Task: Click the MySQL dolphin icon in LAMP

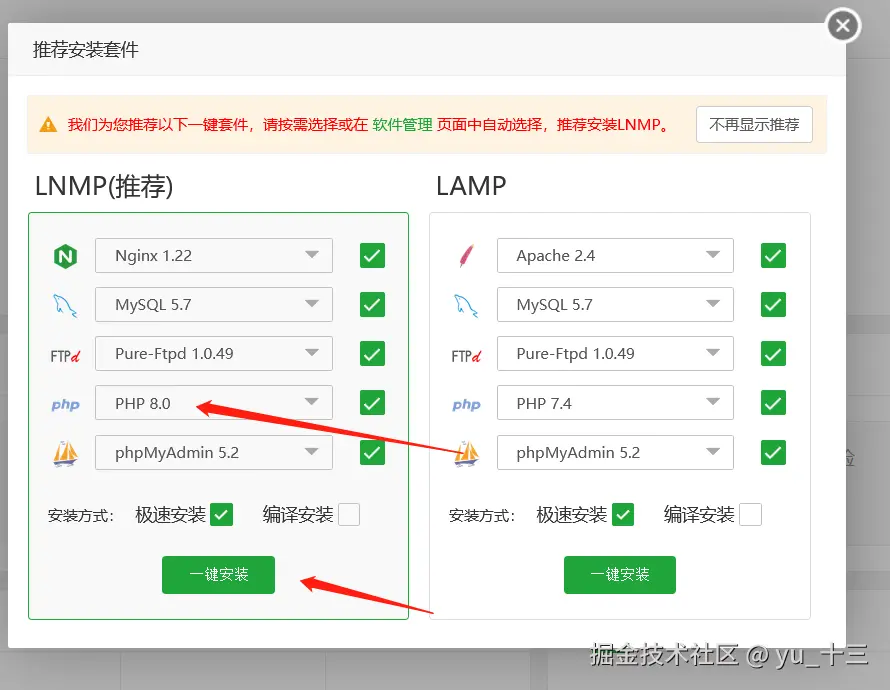Action: pos(466,305)
